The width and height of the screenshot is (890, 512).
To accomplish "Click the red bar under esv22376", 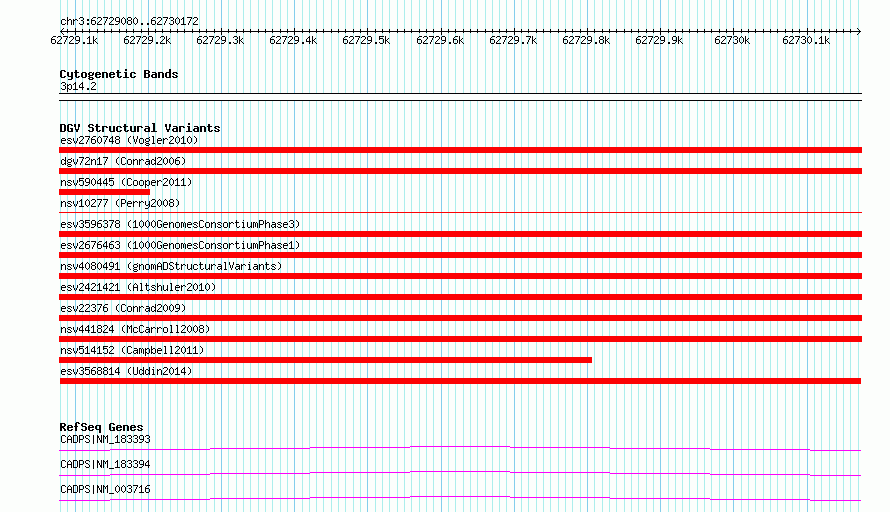I will 460,318.
